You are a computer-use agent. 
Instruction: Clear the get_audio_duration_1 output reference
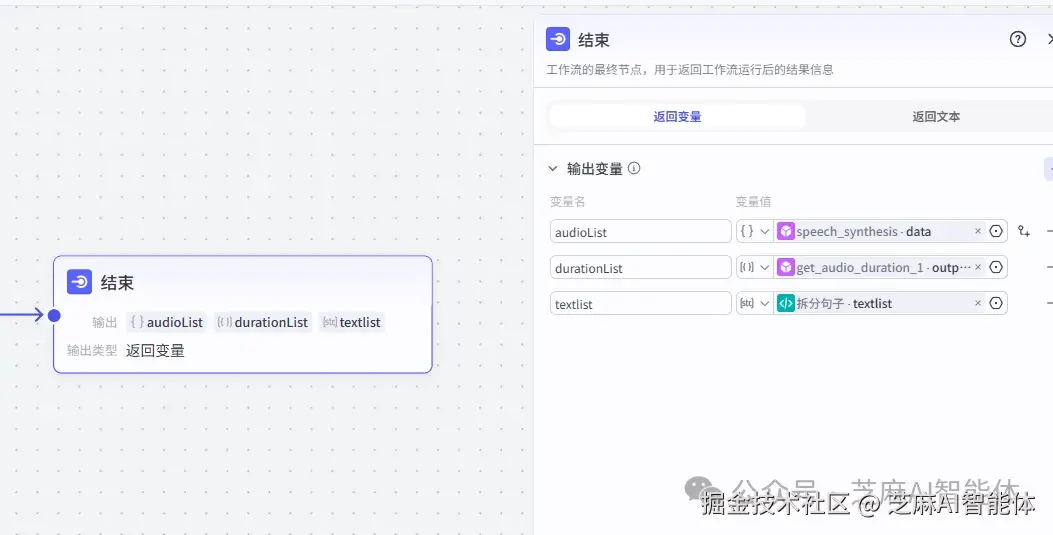(x=978, y=267)
